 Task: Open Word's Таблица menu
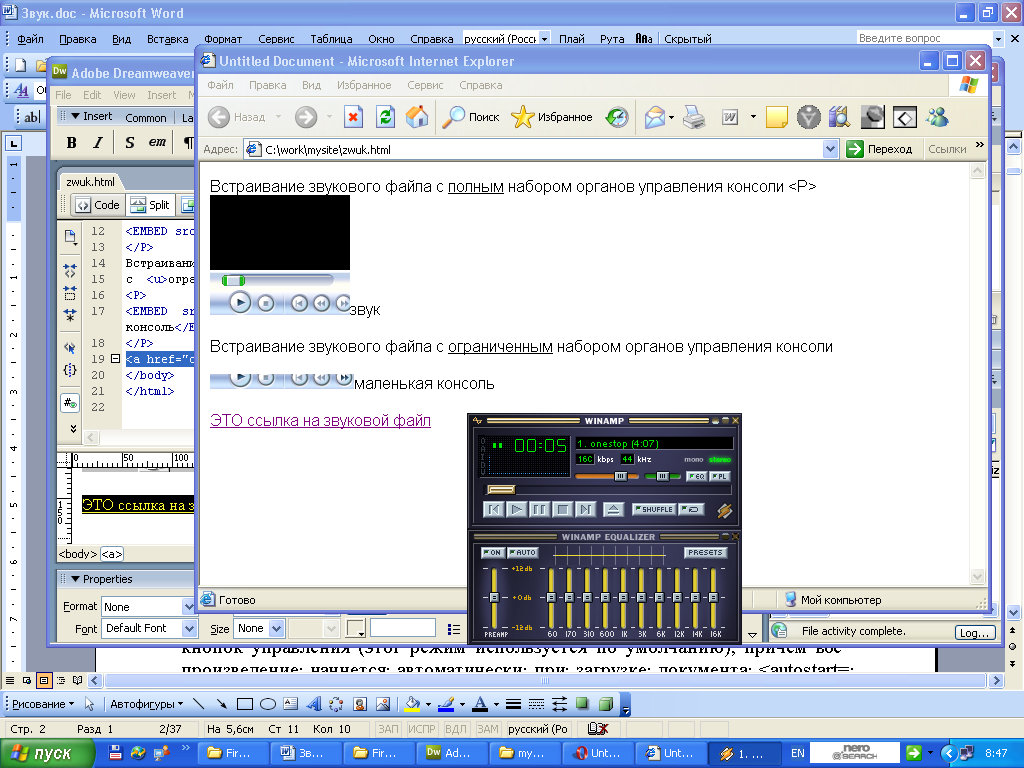(331, 39)
